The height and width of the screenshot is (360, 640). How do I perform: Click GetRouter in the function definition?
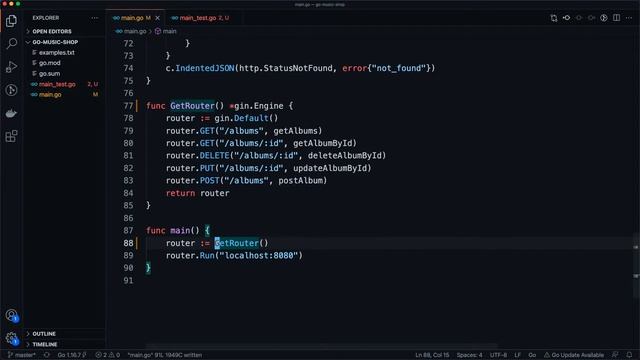tap(192, 106)
